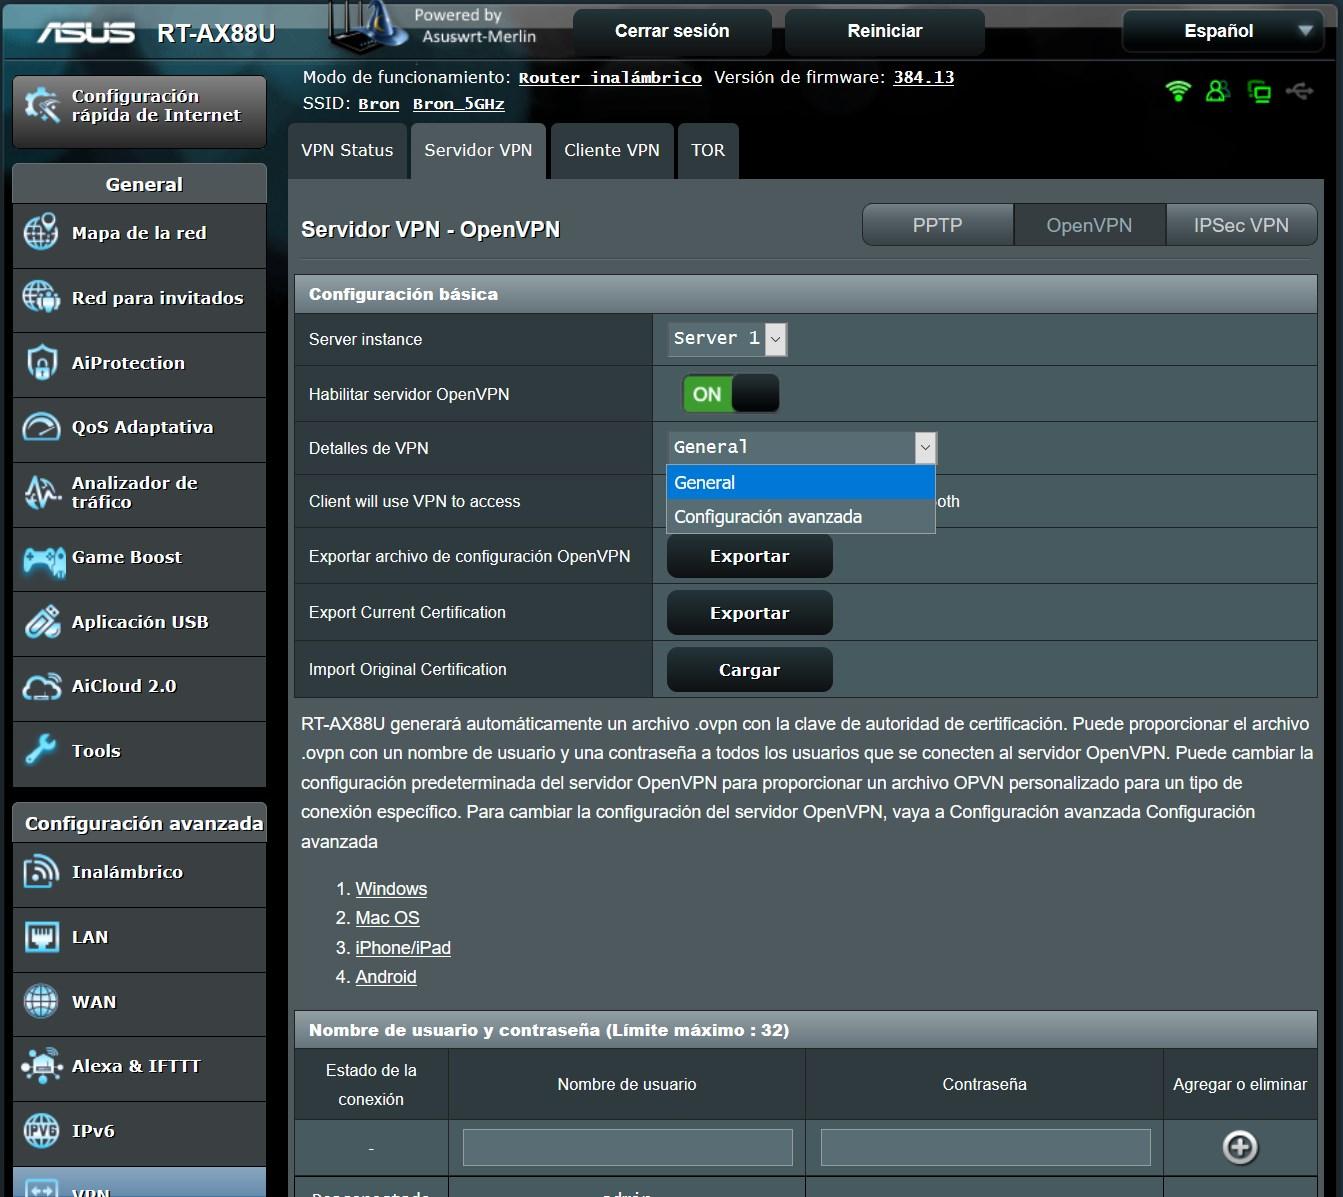
Task: Export the OpenVPN configuration file
Action: click(750, 556)
